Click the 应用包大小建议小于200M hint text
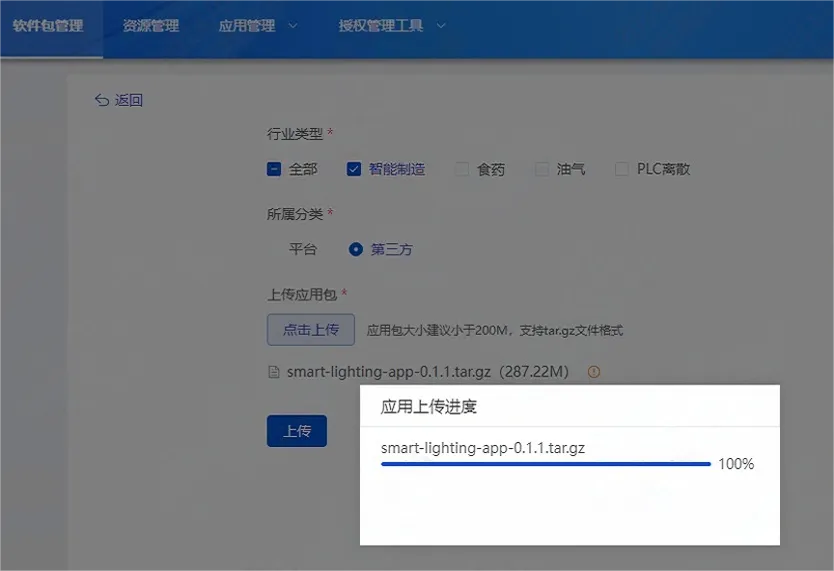Screen dimensions: 834x571 (x=494, y=331)
